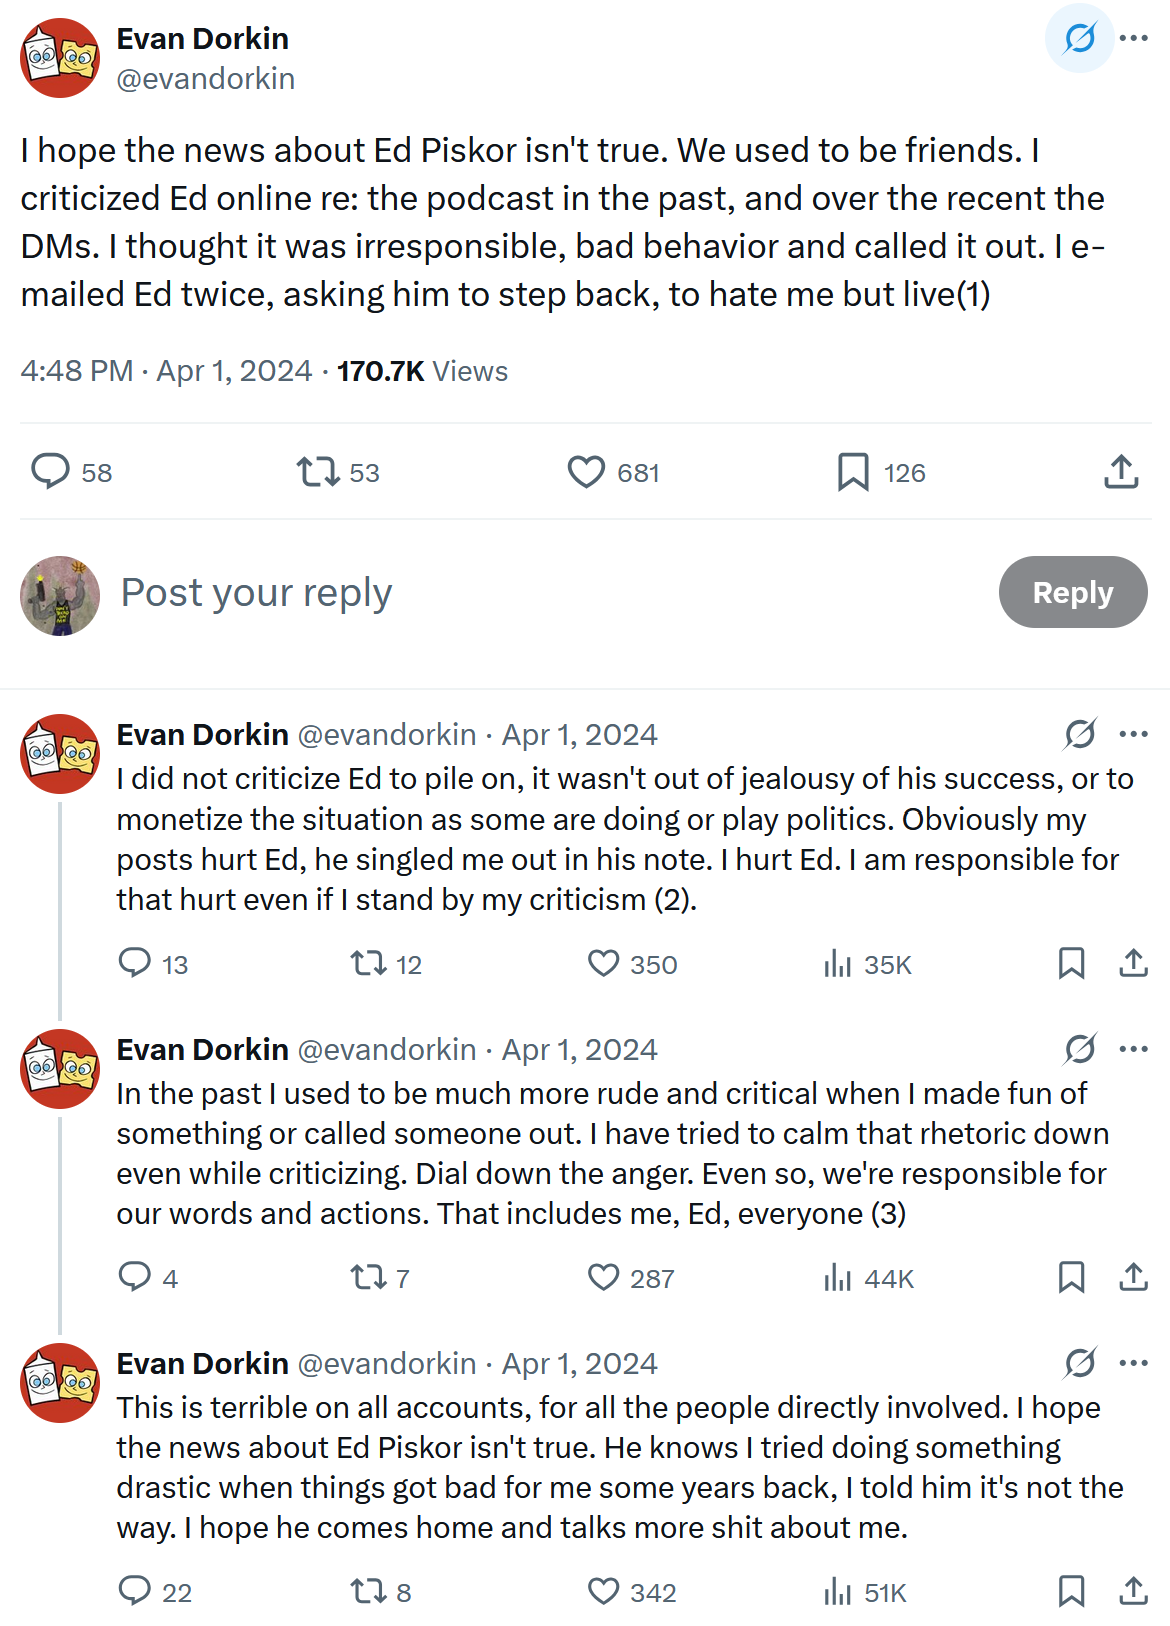Bookmark the reply with 44K views
This screenshot has width=1170, height=1626.
pos(1071,1277)
